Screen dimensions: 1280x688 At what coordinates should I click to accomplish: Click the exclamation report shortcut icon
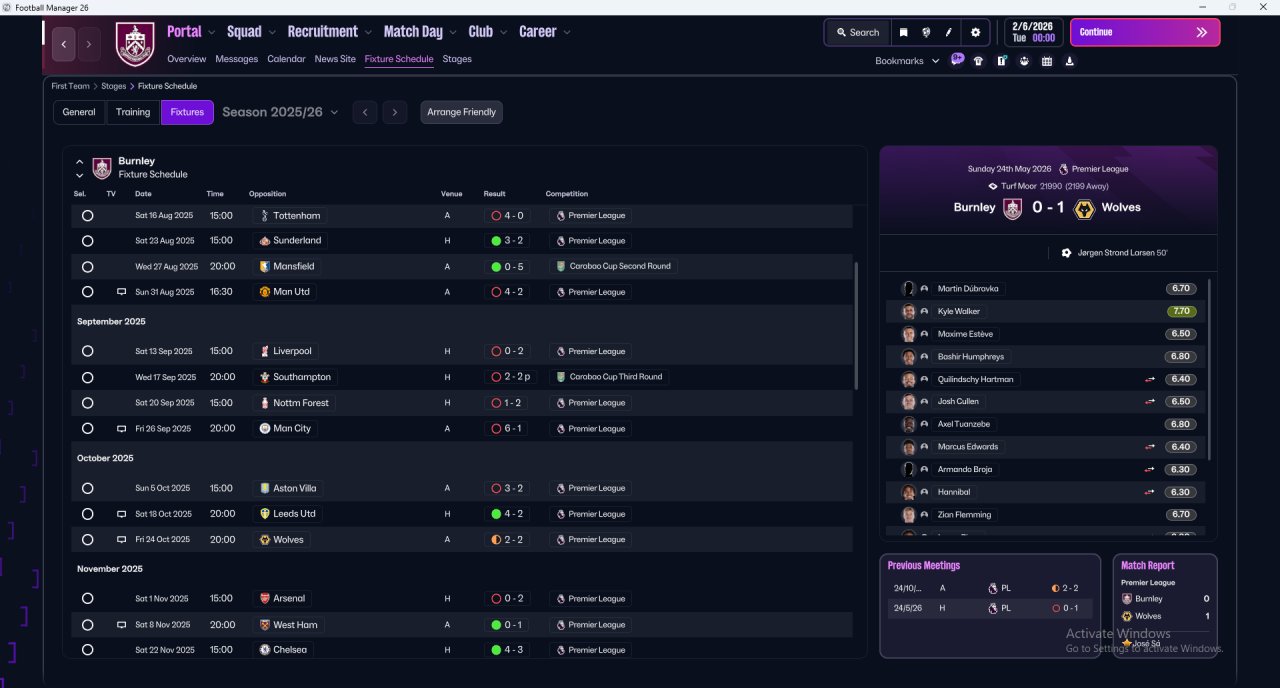click(1001, 61)
